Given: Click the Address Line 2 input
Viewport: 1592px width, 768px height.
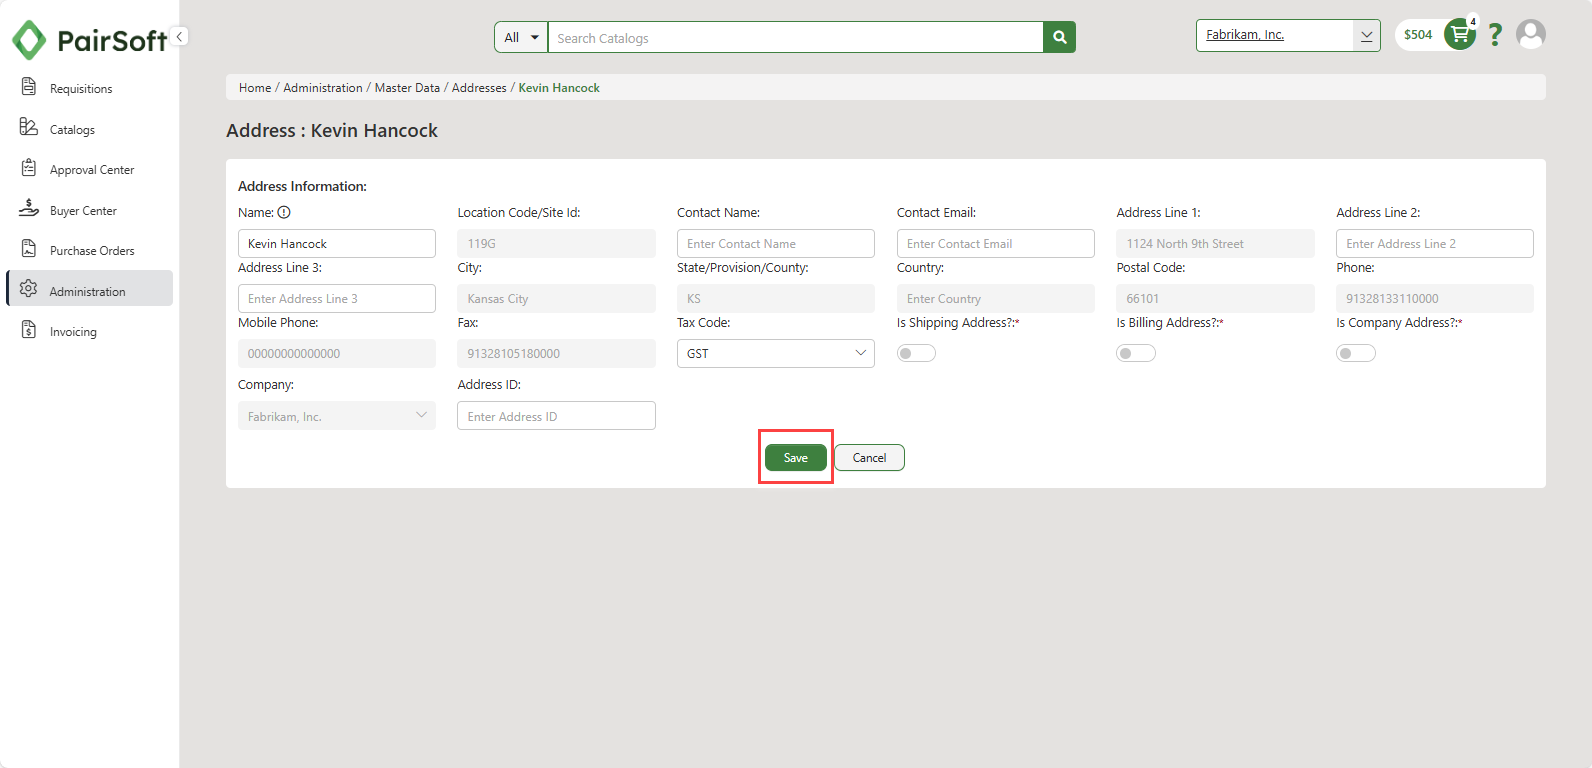Looking at the screenshot, I should (x=1435, y=243).
